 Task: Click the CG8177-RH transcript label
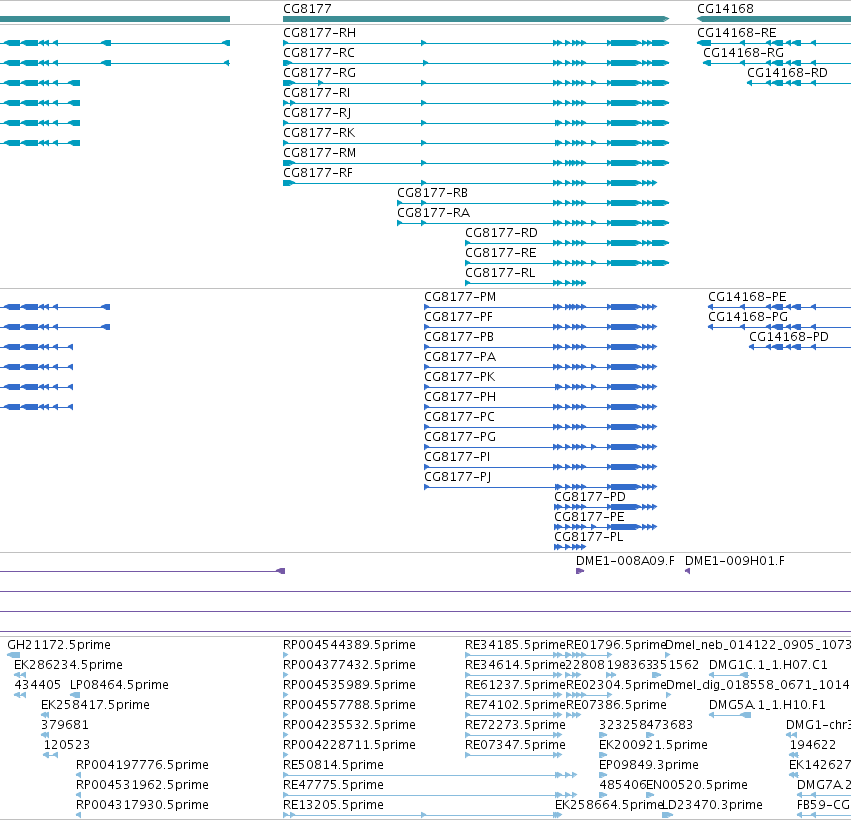(x=320, y=33)
